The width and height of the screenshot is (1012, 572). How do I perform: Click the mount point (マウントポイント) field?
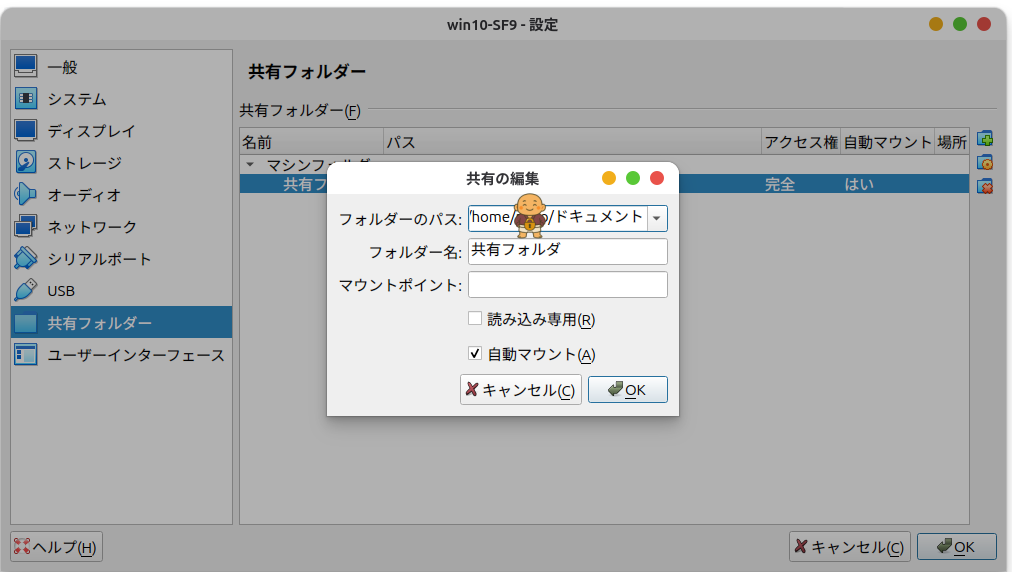coord(567,285)
